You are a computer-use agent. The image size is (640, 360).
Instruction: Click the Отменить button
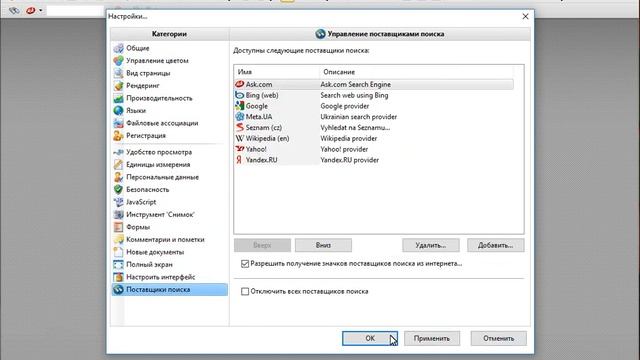[498, 338]
